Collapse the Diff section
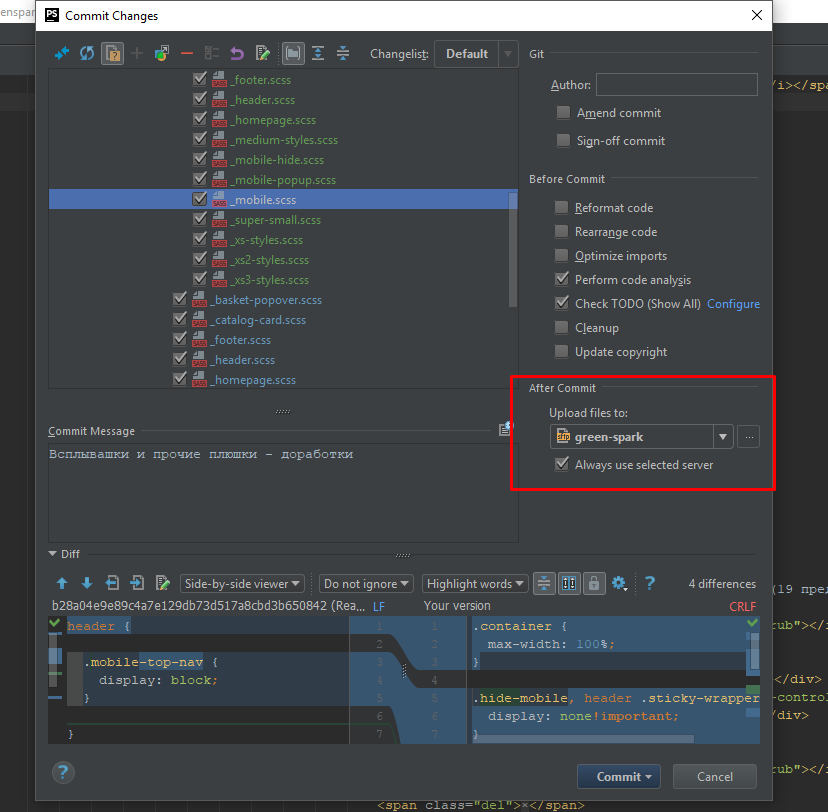Screen dimensions: 828x812 click(54, 554)
